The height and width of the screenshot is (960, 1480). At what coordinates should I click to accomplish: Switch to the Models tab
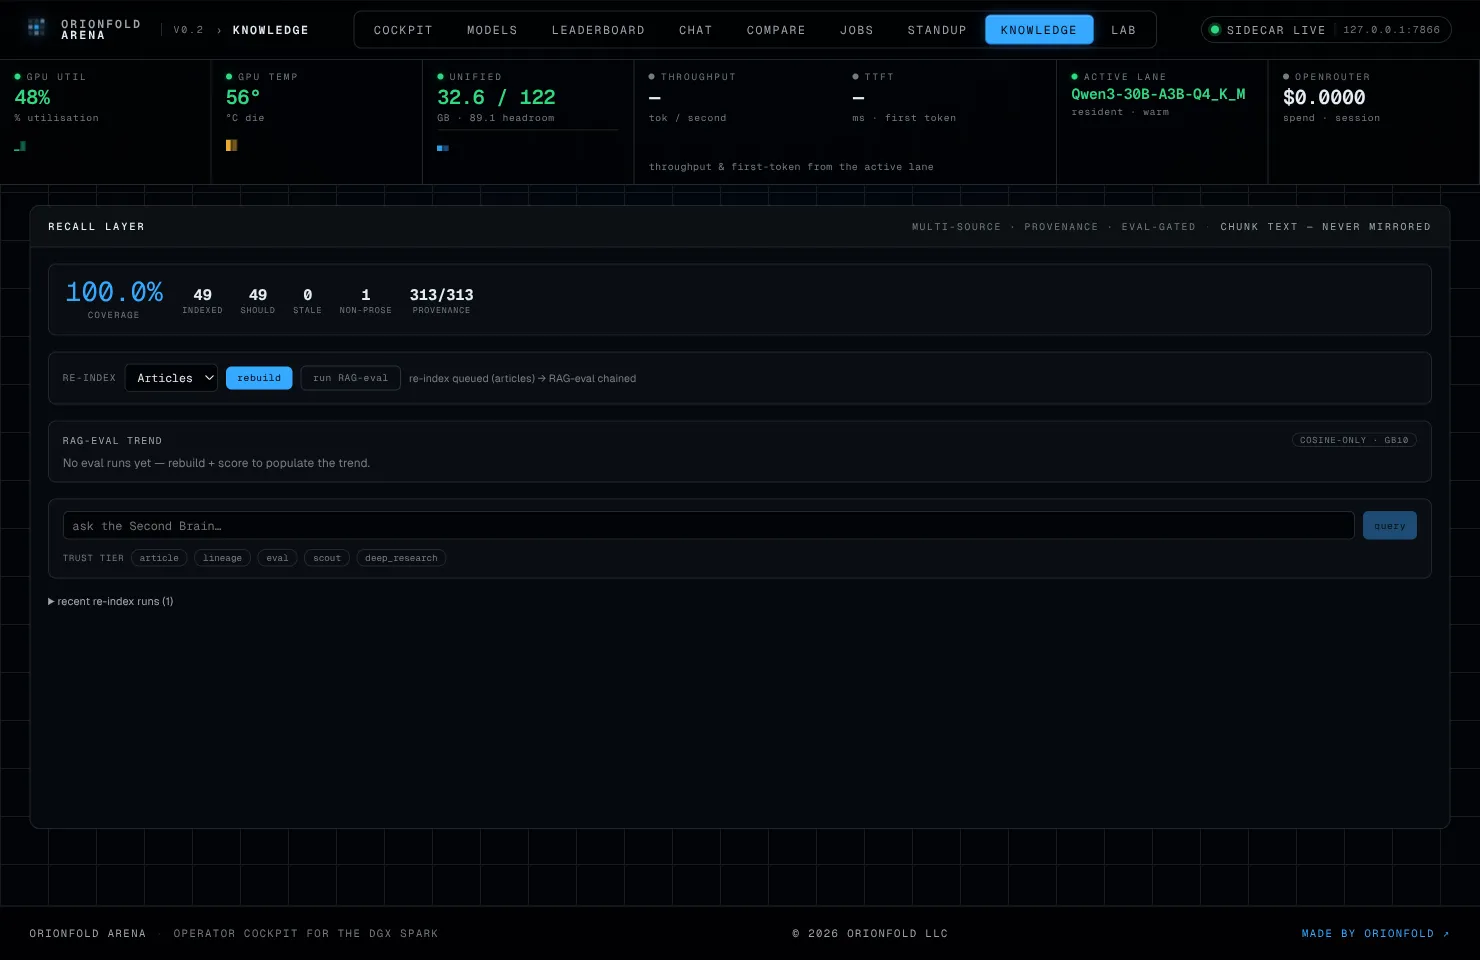coord(492,30)
